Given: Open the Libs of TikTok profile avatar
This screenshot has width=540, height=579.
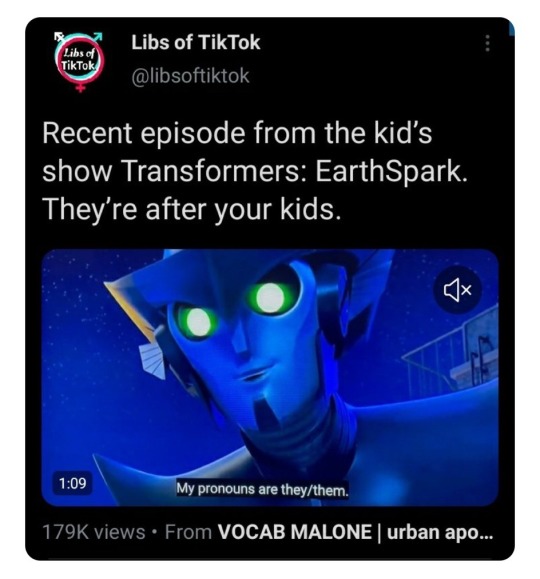Looking at the screenshot, I should pyautogui.click(x=79, y=61).
